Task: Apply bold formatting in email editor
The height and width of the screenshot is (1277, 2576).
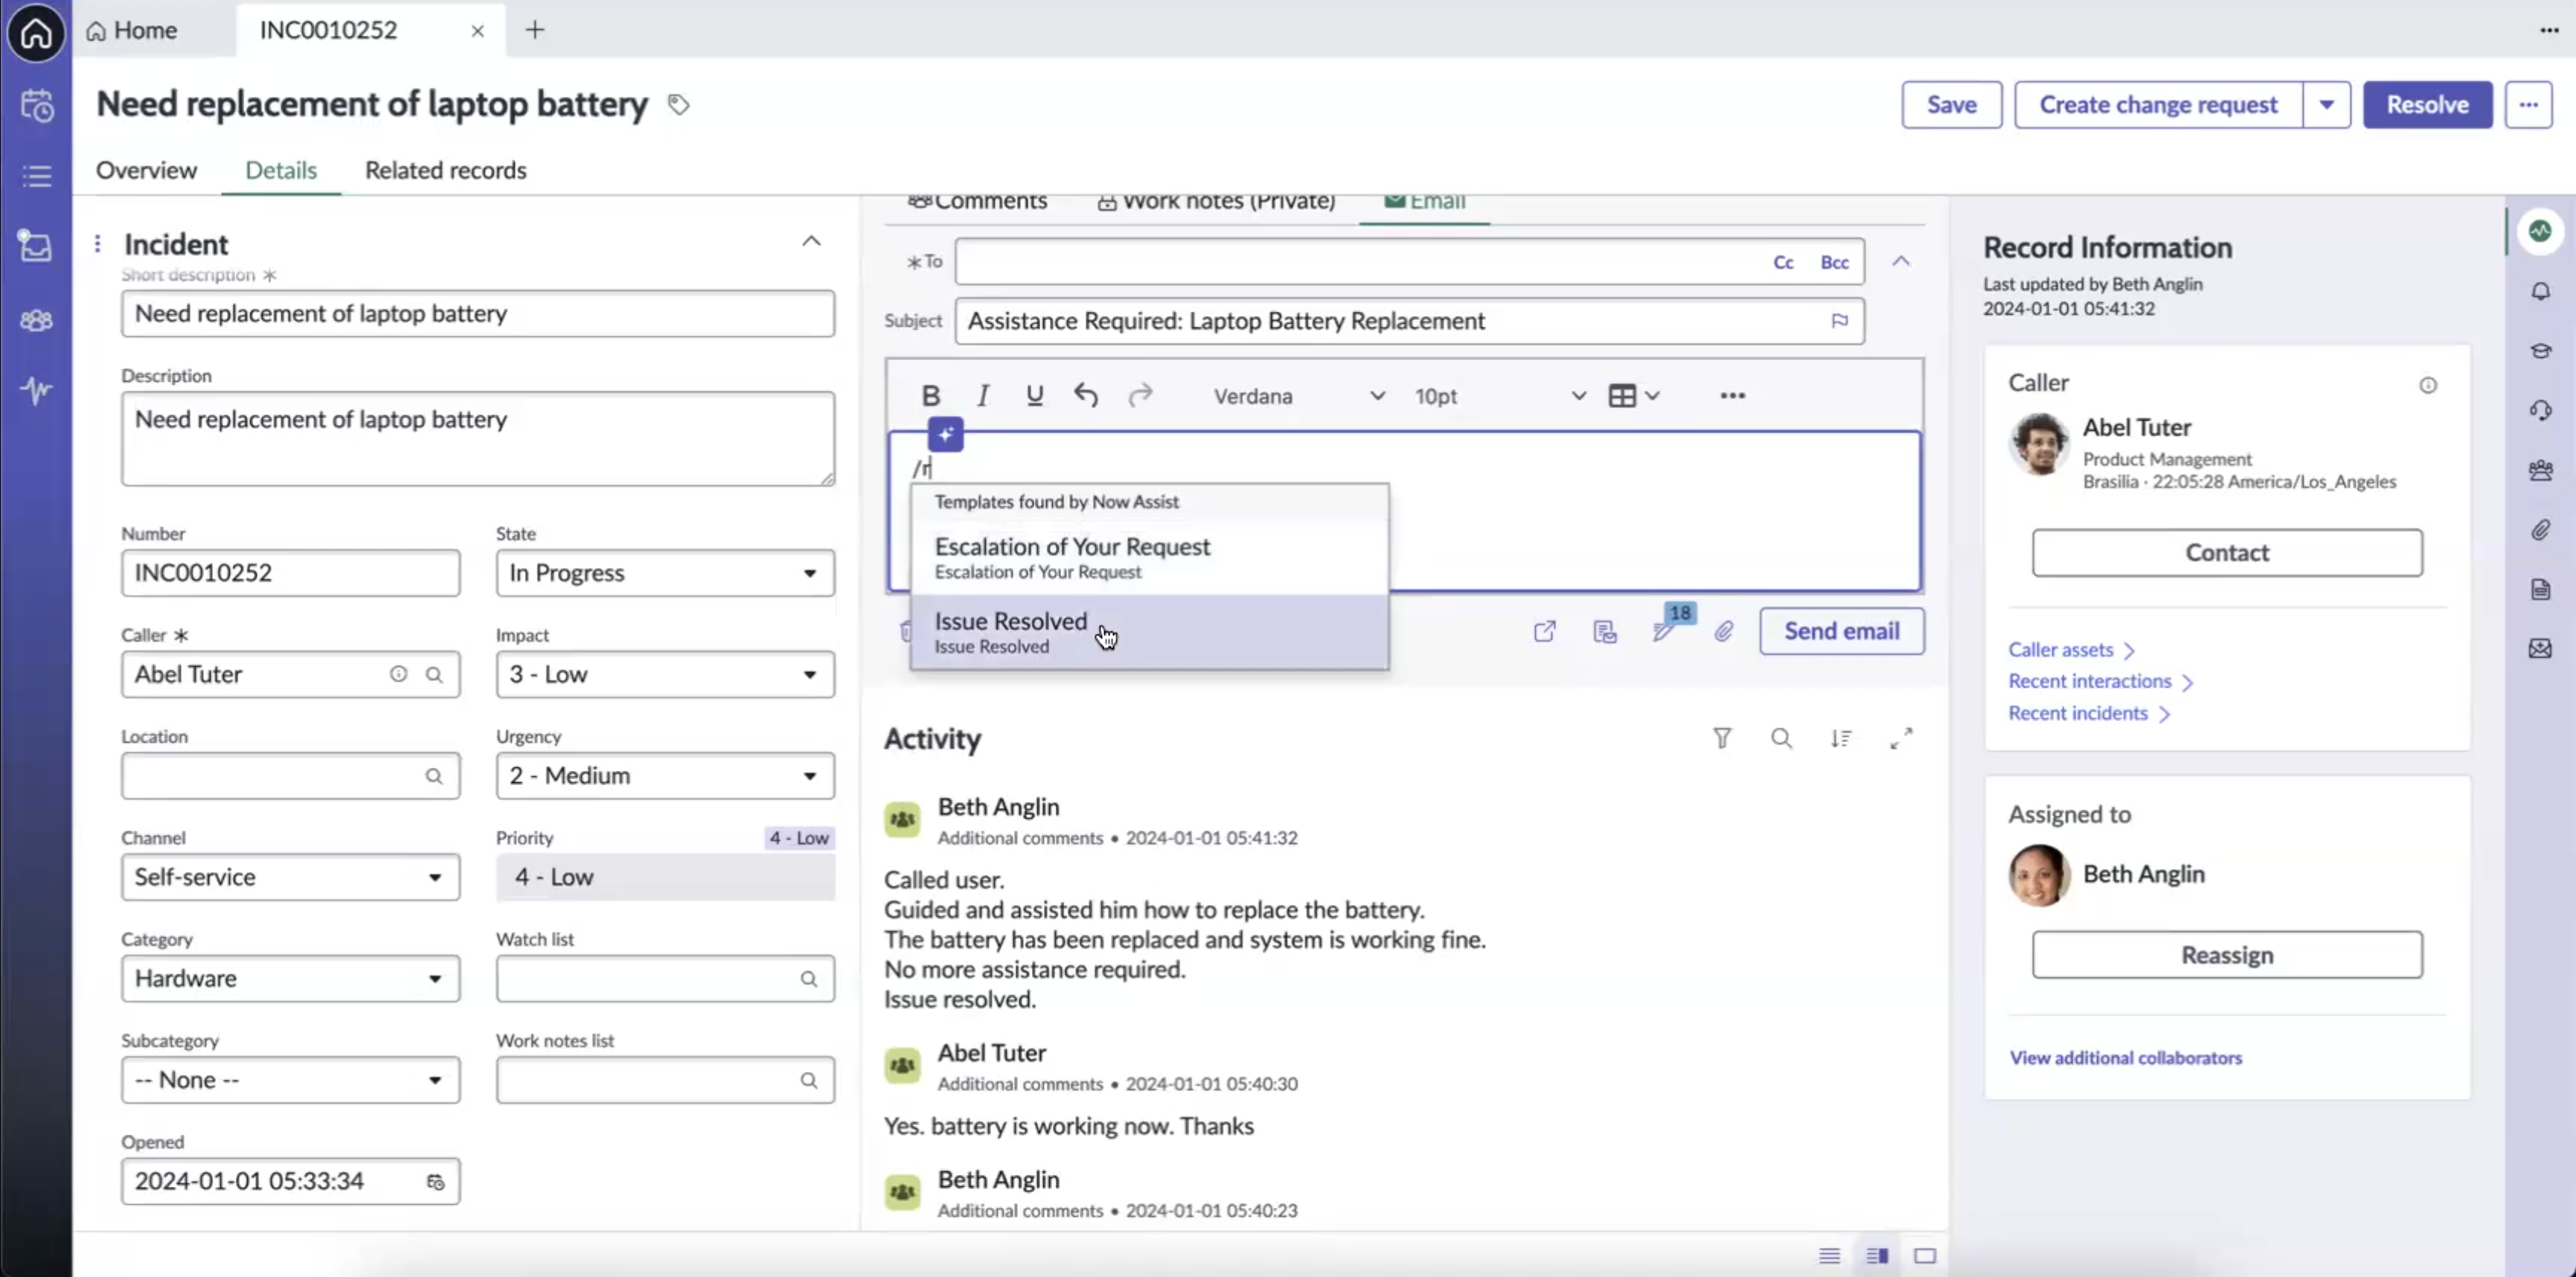Action: coord(930,396)
